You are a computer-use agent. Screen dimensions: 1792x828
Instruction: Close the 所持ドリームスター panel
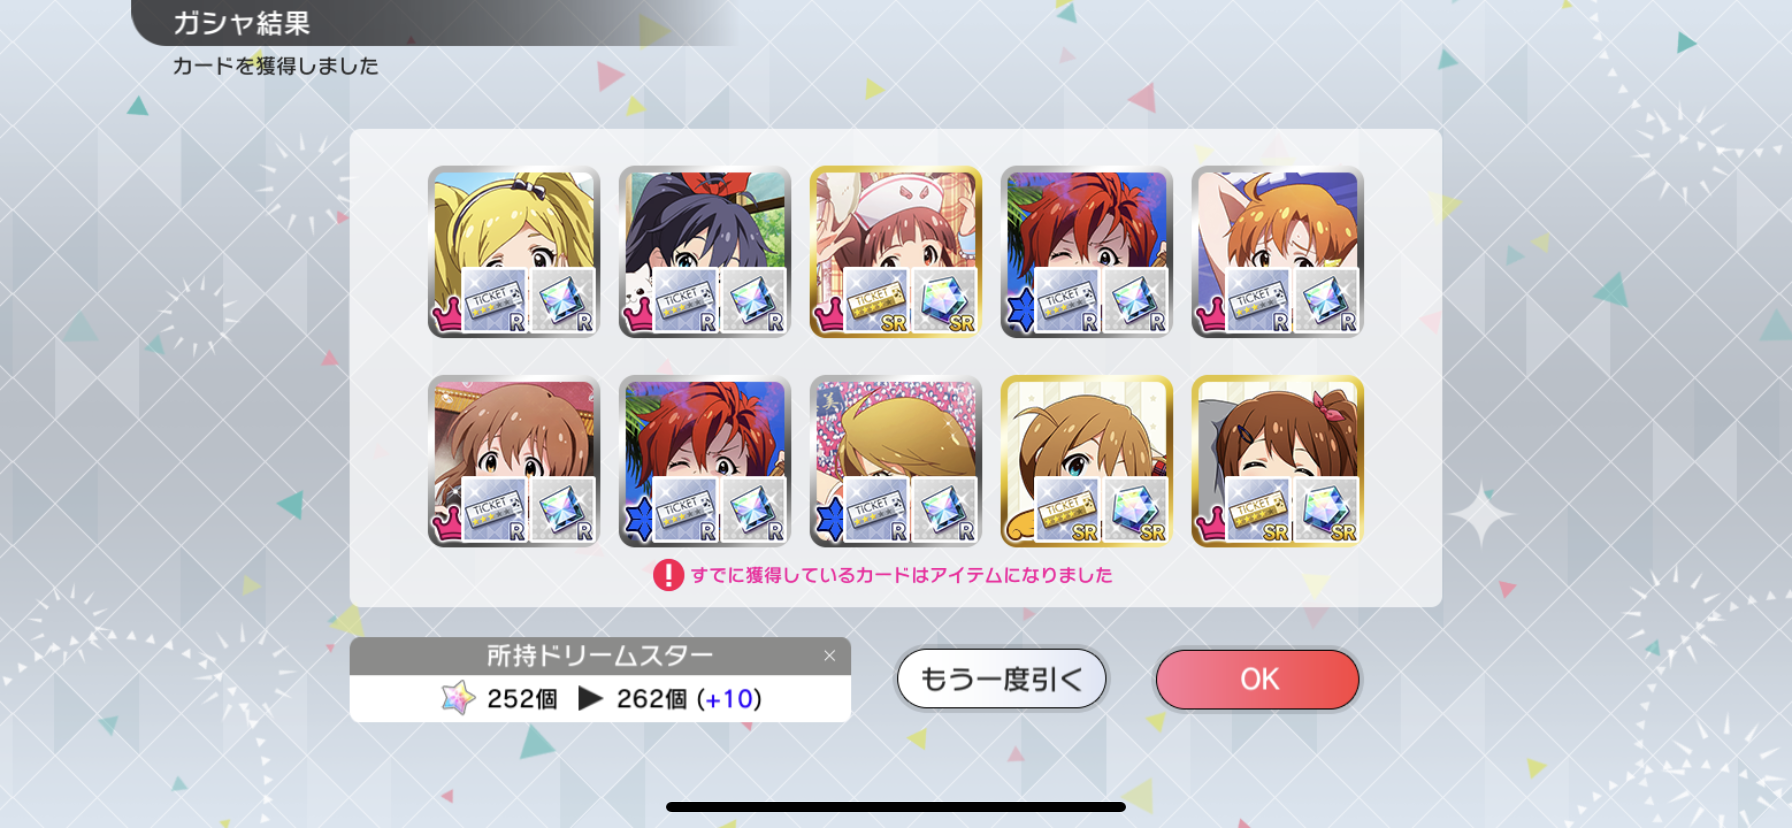(829, 656)
